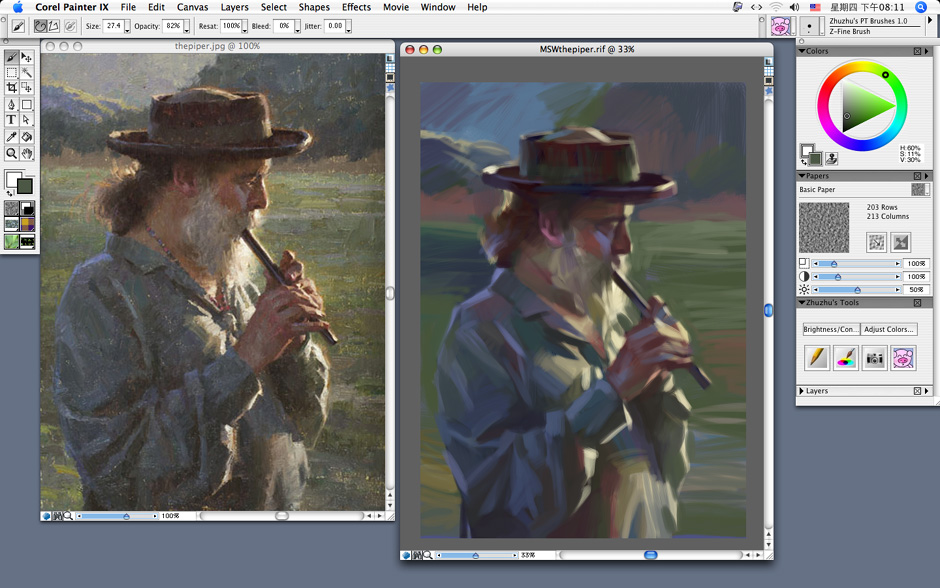Screen dimensions: 940x588
Task: Collapse the Papers panel
Action: (x=802, y=176)
